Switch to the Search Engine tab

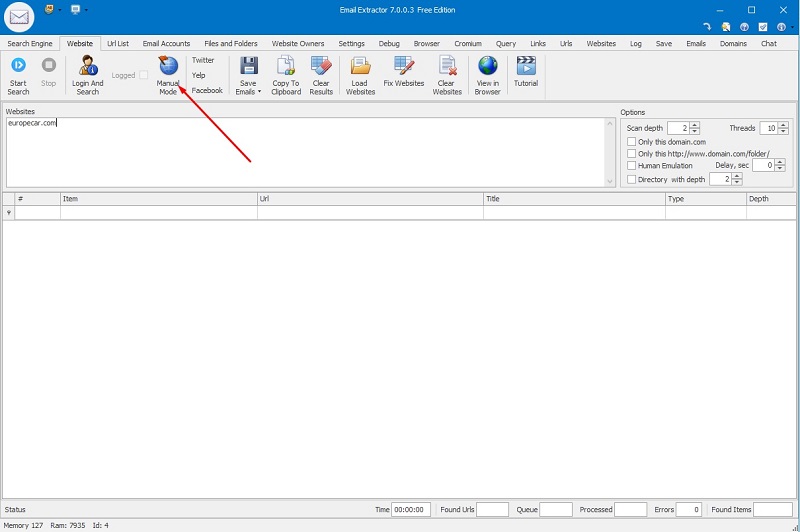(x=30, y=43)
